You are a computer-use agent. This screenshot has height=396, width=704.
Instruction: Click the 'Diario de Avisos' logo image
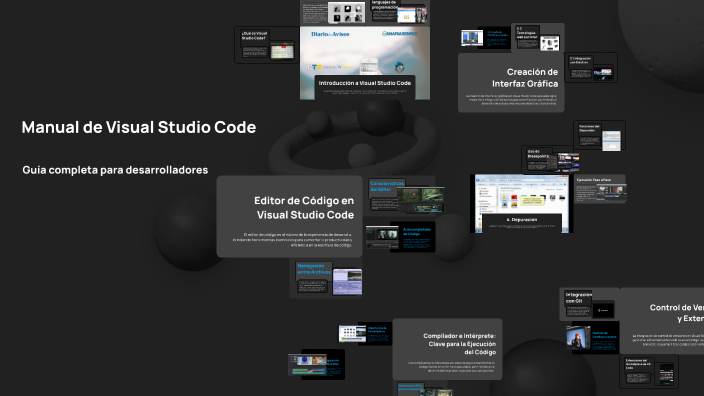pos(330,34)
